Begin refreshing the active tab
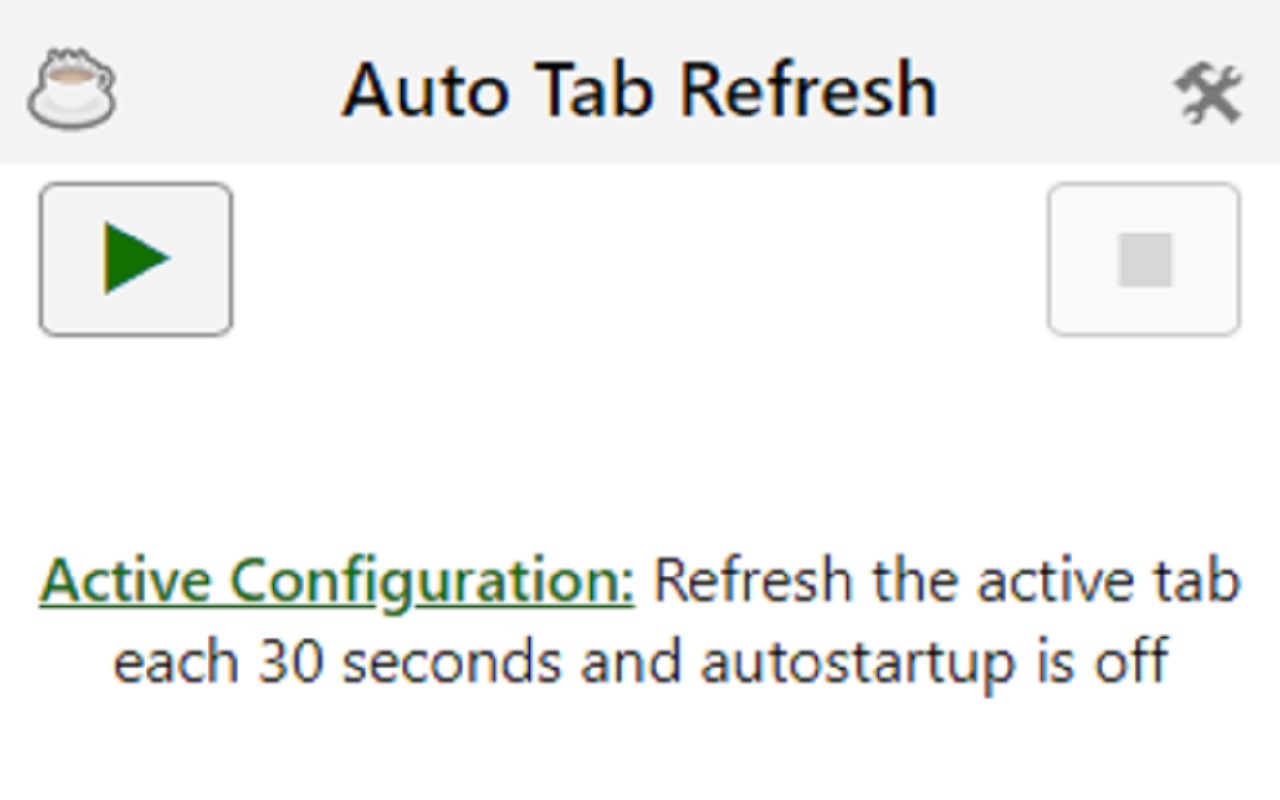Screen dimensions: 1280x800 tap(136, 259)
